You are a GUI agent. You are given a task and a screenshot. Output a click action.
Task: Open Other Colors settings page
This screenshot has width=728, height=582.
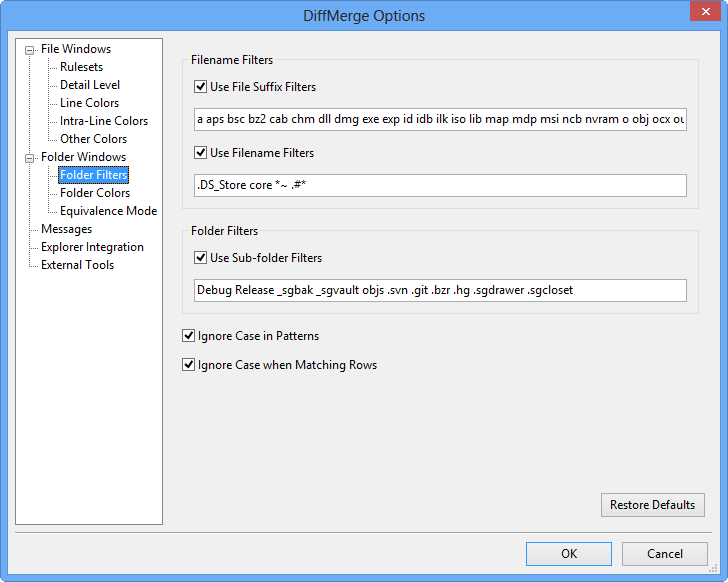tap(93, 139)
